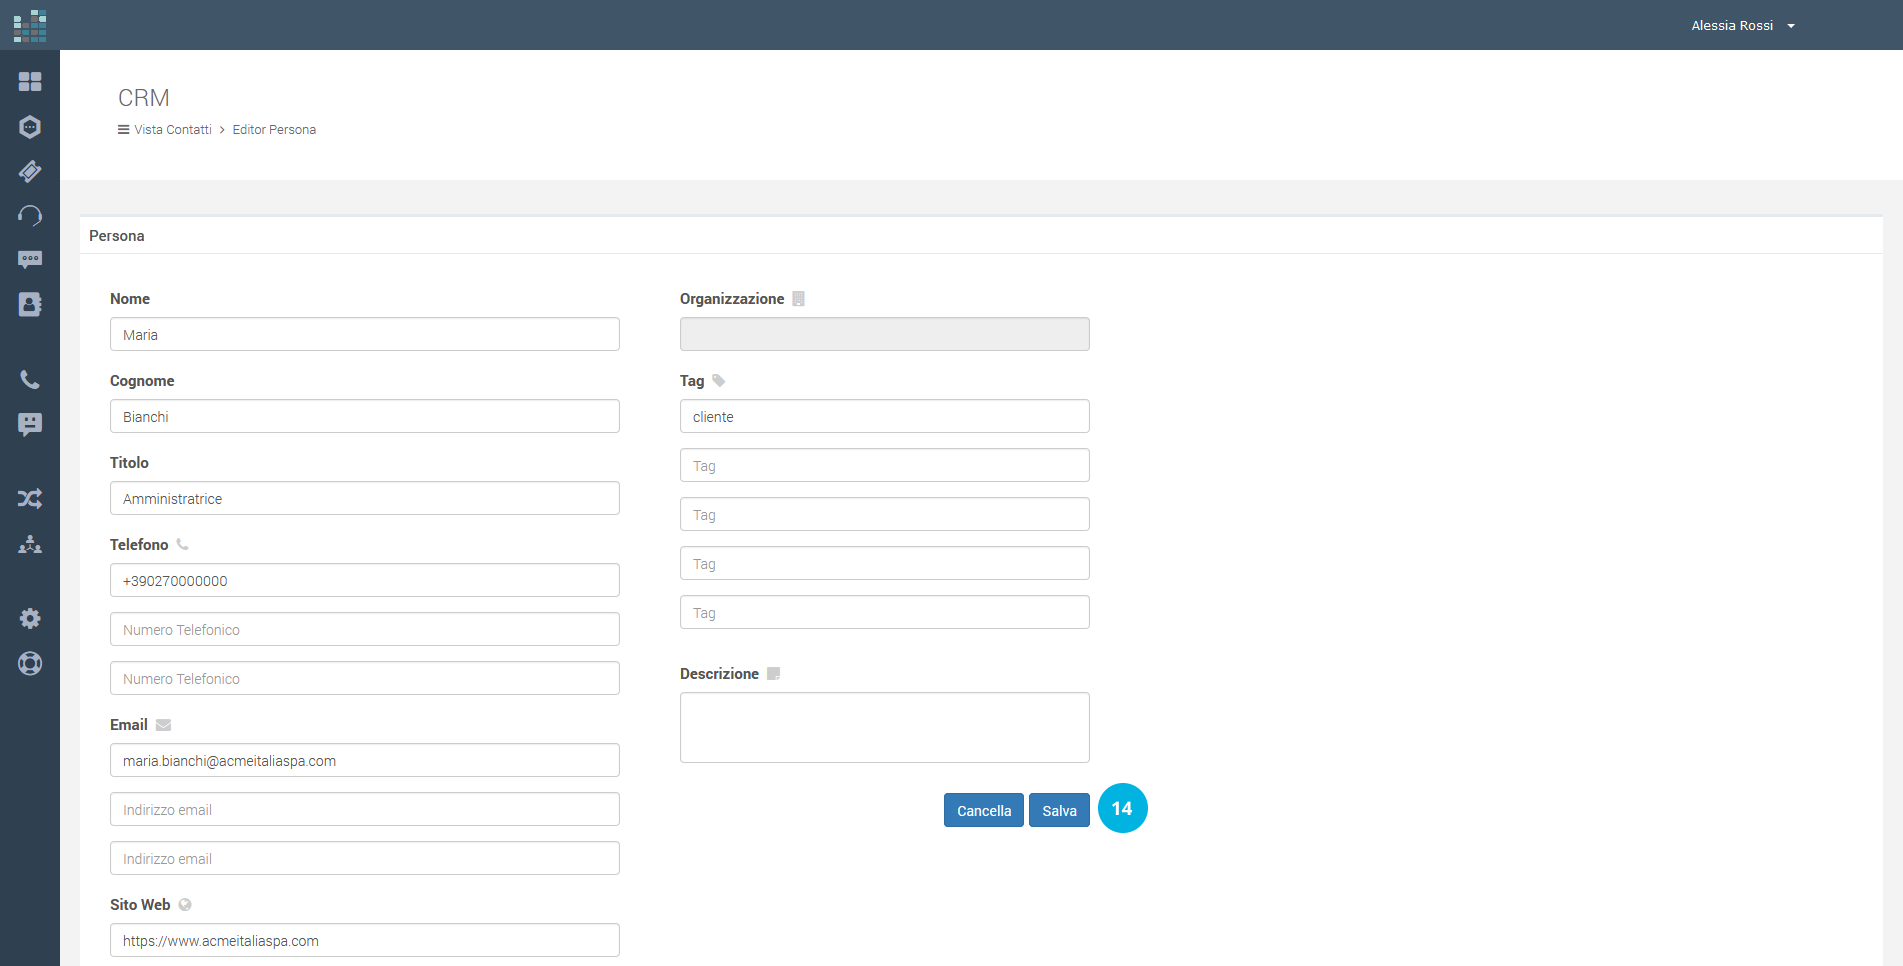
Task: Open the dashboard grid icon in the sidebar
Action: click(x=30, y=81)
